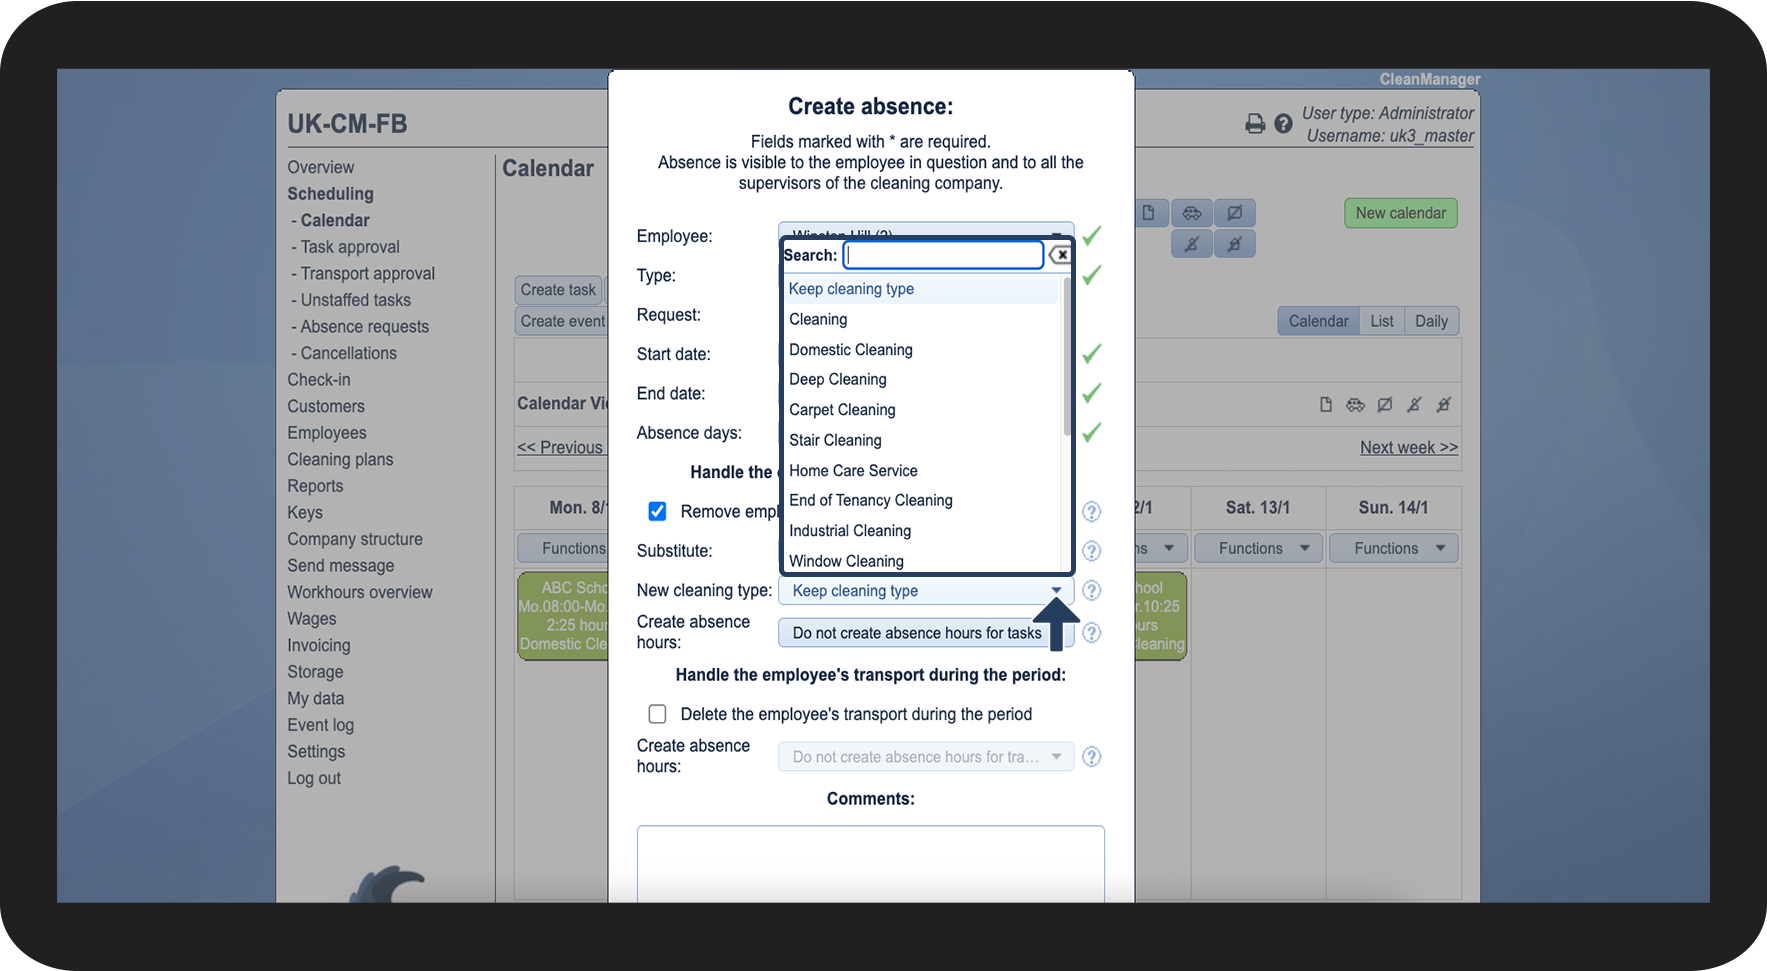Screen dimensions: 1767x971
Task: Pick 'Carpet Cleaning' option
Action: point(920,410)
